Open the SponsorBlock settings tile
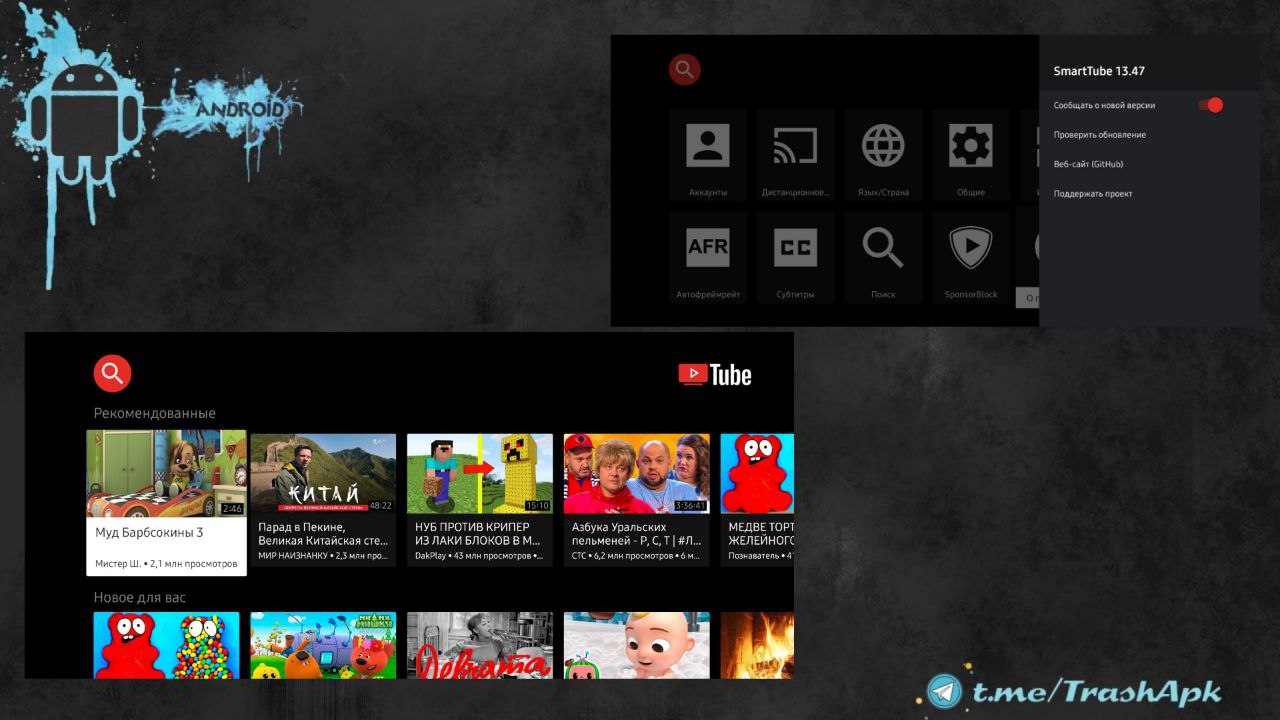The image size is (1280, 720). [x=970, y=255]
